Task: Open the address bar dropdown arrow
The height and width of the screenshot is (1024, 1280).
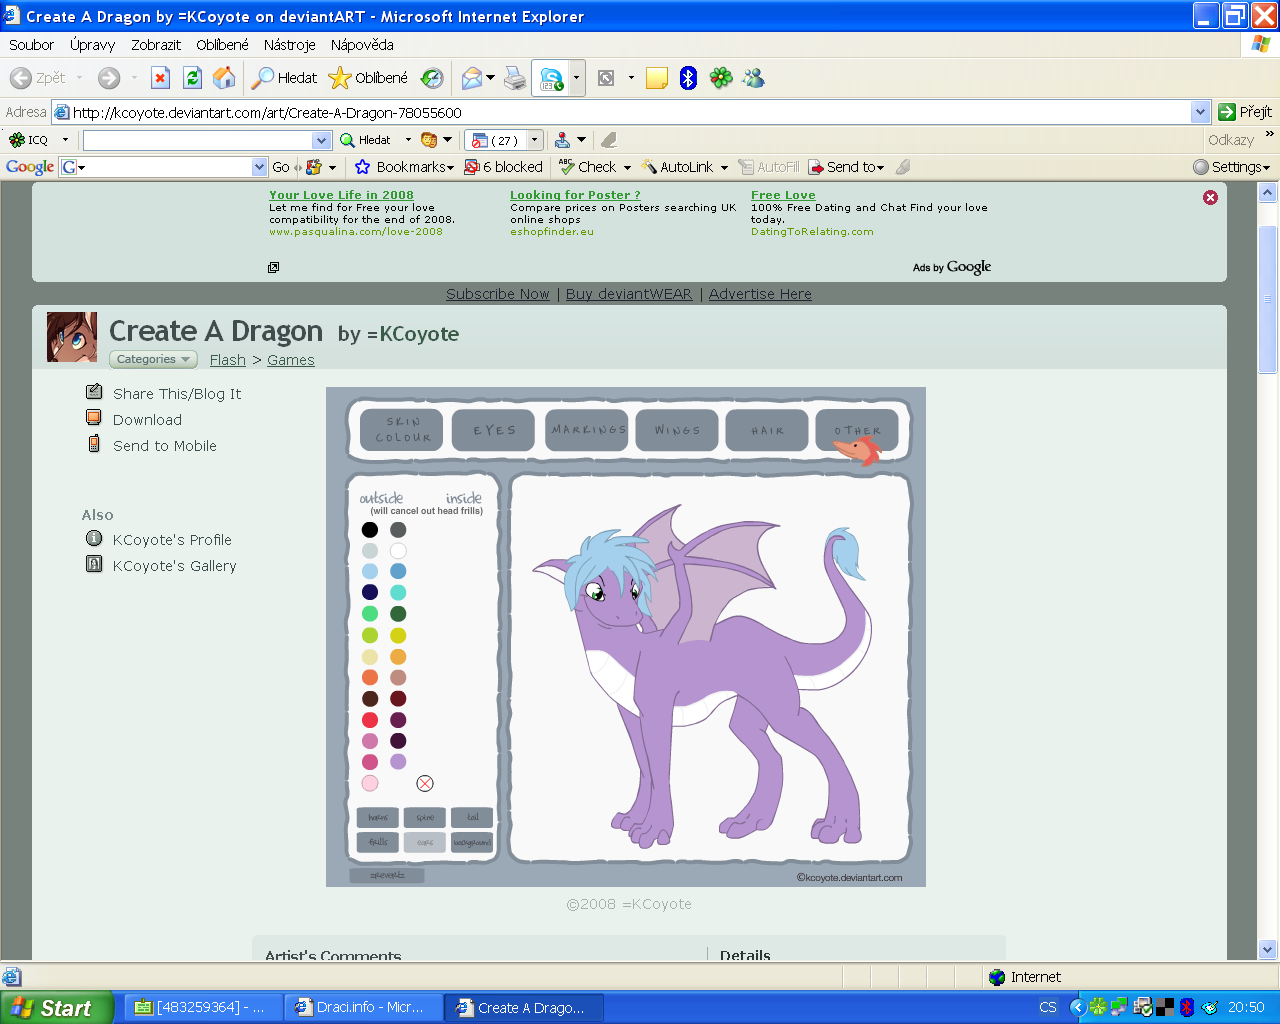Action: [x=1200, y=112]
